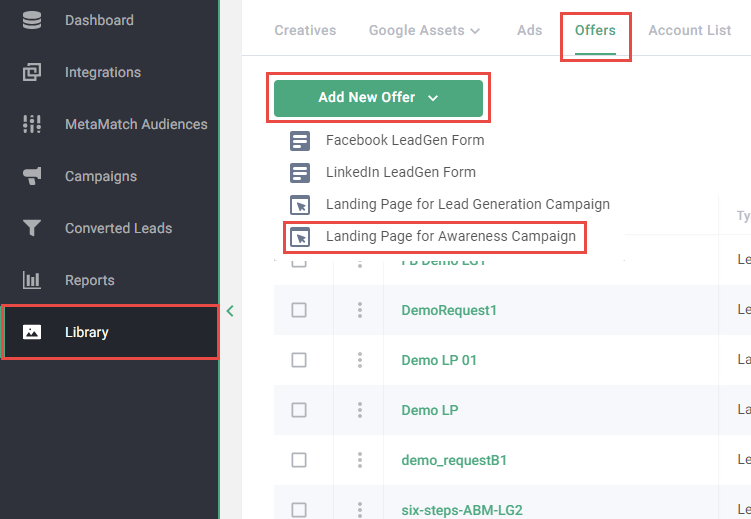Click the Library image icon
751x519 pixels.
click(x=32, y=332)
